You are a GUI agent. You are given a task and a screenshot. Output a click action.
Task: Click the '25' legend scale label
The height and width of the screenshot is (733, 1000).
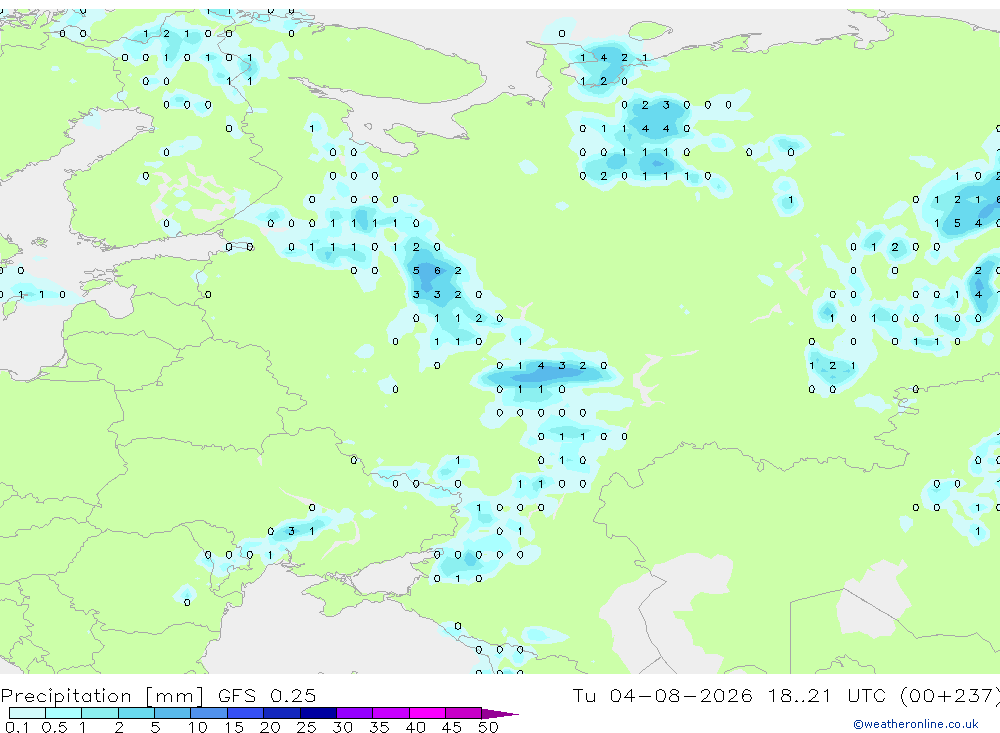[306, 727]
